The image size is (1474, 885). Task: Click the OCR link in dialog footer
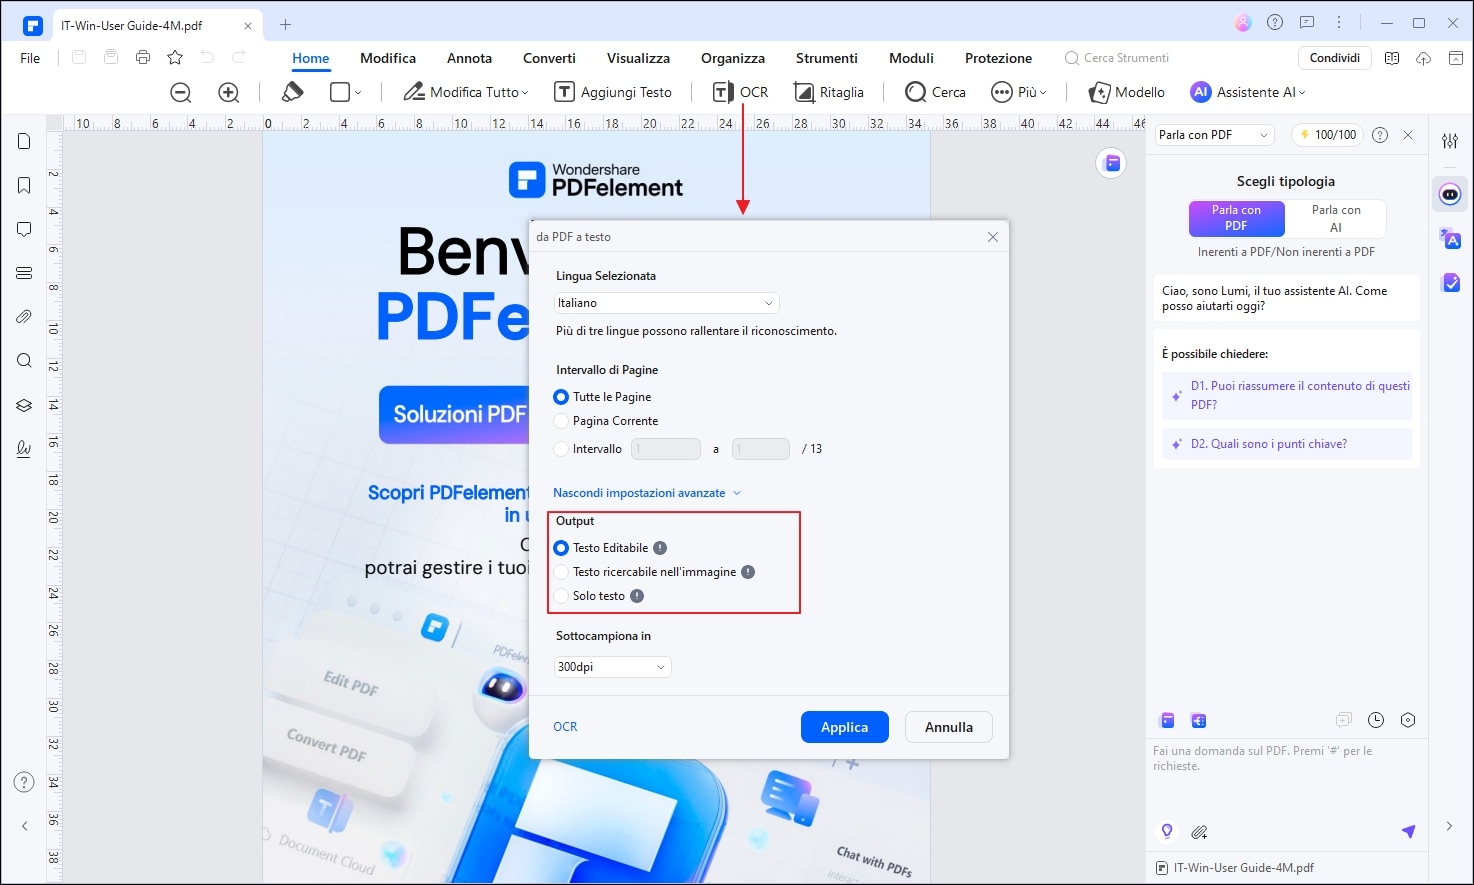point(565,727)
